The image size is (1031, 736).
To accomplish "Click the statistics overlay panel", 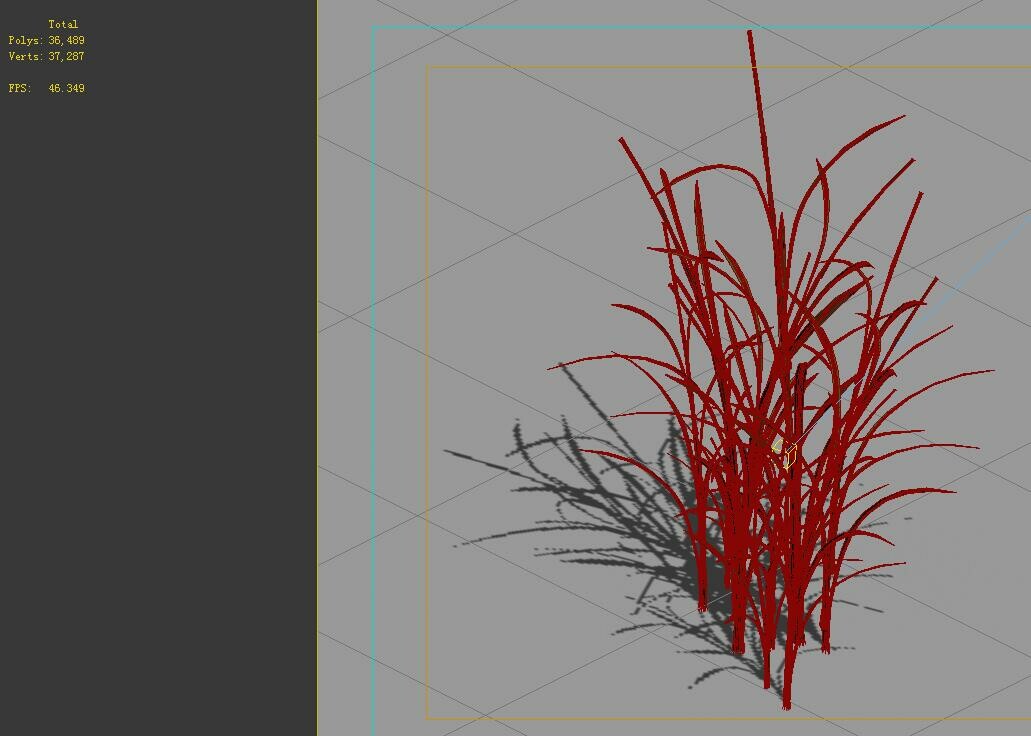I will pyautogui.click(x=50, y=55).
